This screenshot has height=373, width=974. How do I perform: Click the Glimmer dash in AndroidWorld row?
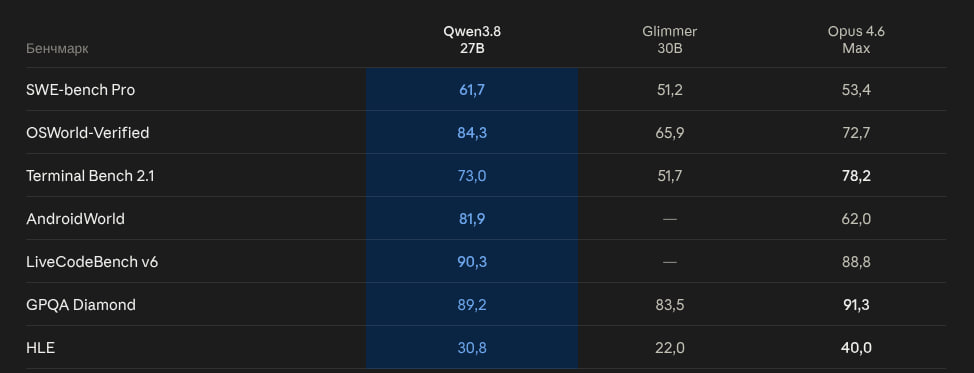tap(670, 219)
